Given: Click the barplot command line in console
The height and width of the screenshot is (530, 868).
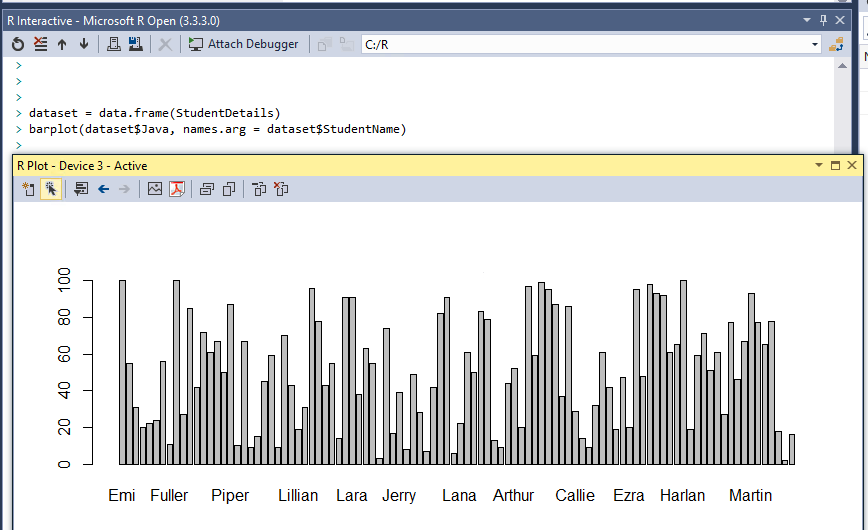Looking at the screenshot, I should click(218, 129).
